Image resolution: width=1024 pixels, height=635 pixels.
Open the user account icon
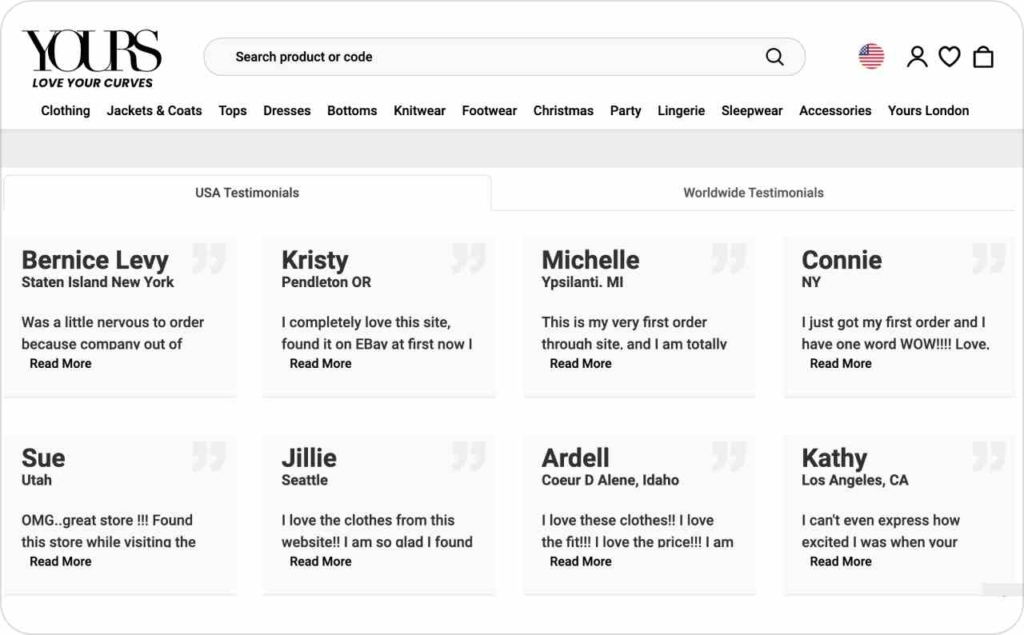[x=917, y=57]
